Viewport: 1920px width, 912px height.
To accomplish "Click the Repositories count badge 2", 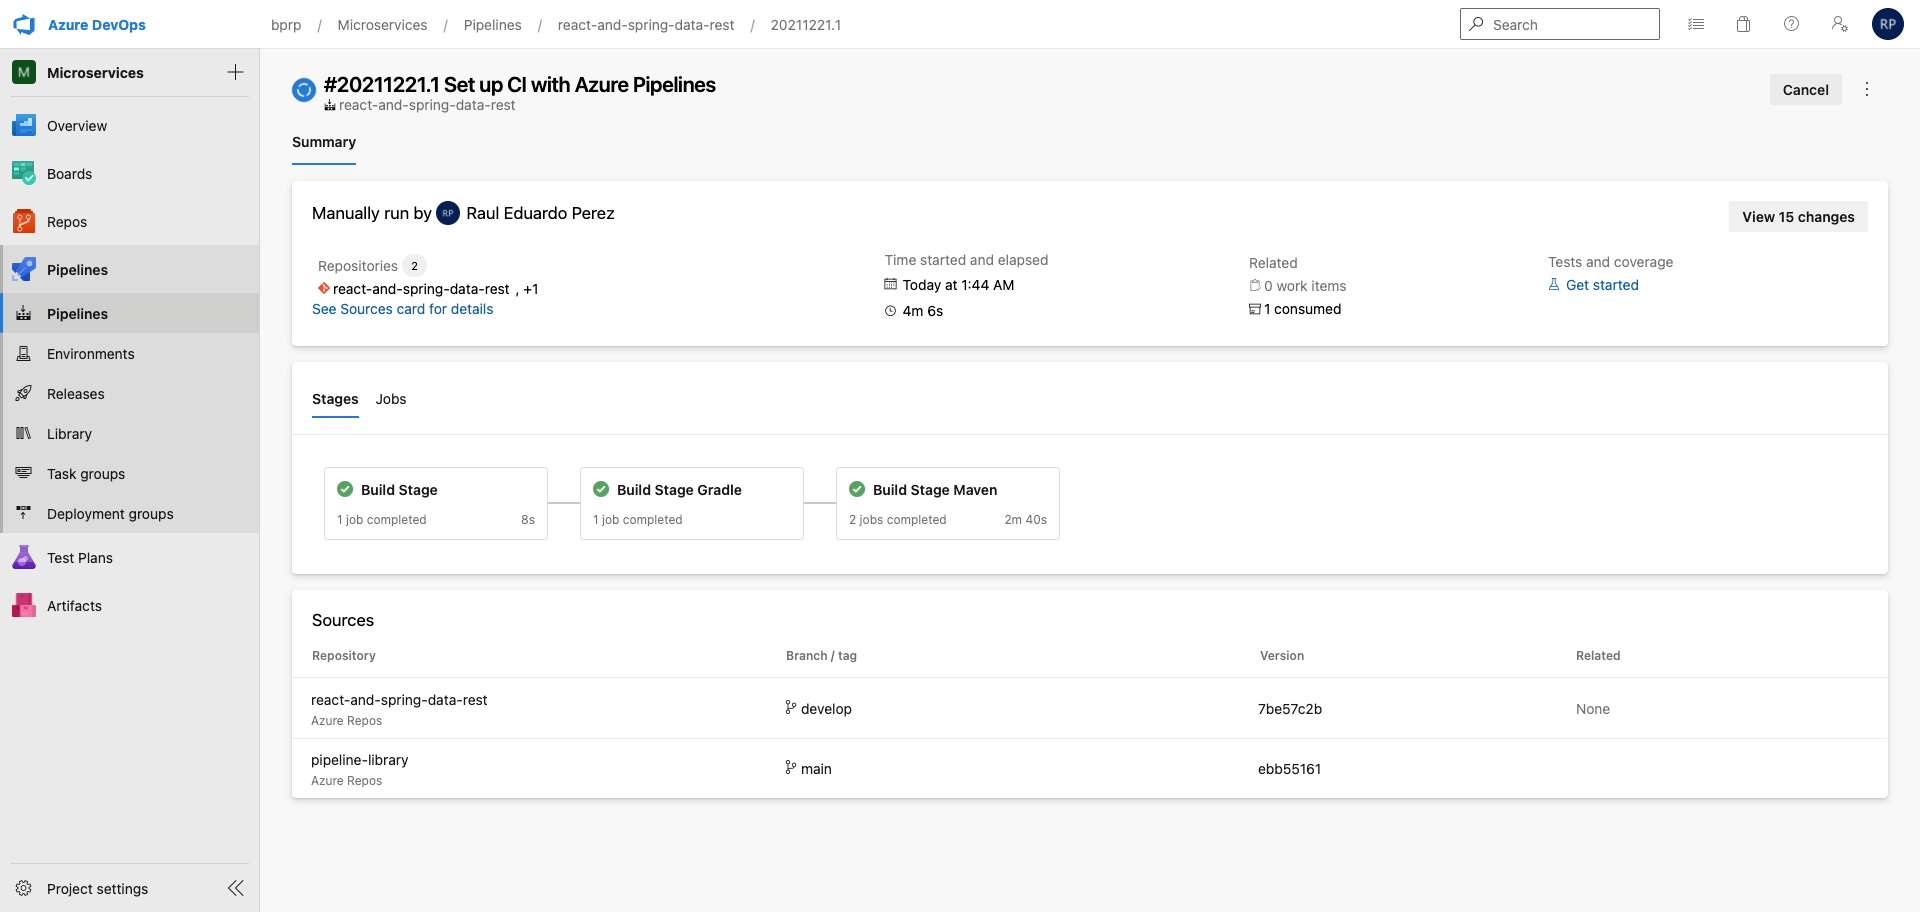I will click(x=414, y=266).
